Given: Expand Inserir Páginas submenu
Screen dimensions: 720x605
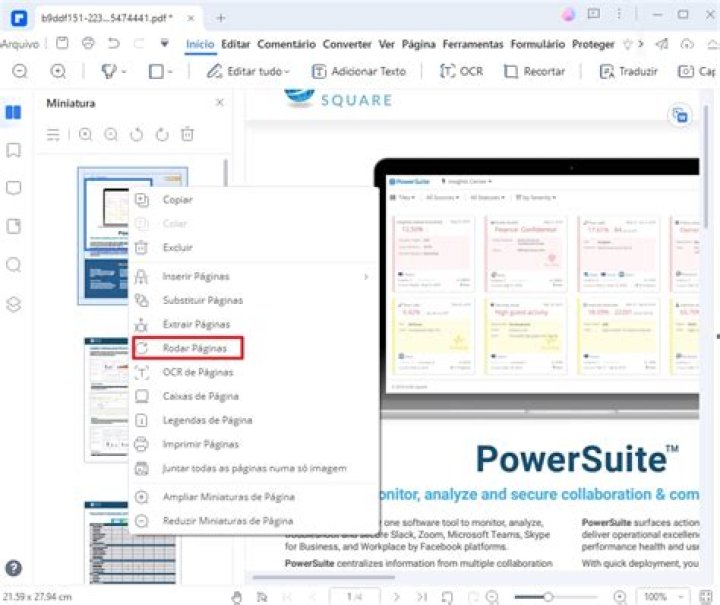Looking at the screenshot, I should (x=253, y=276).
